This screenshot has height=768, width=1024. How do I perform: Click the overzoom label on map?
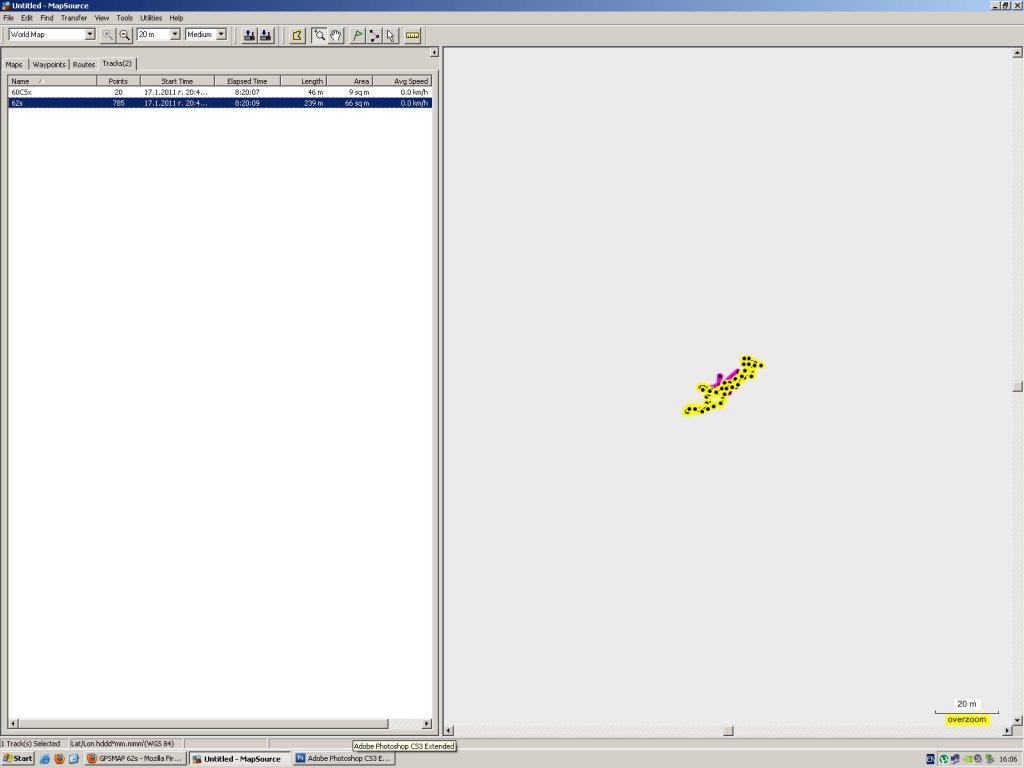point(967,719)
